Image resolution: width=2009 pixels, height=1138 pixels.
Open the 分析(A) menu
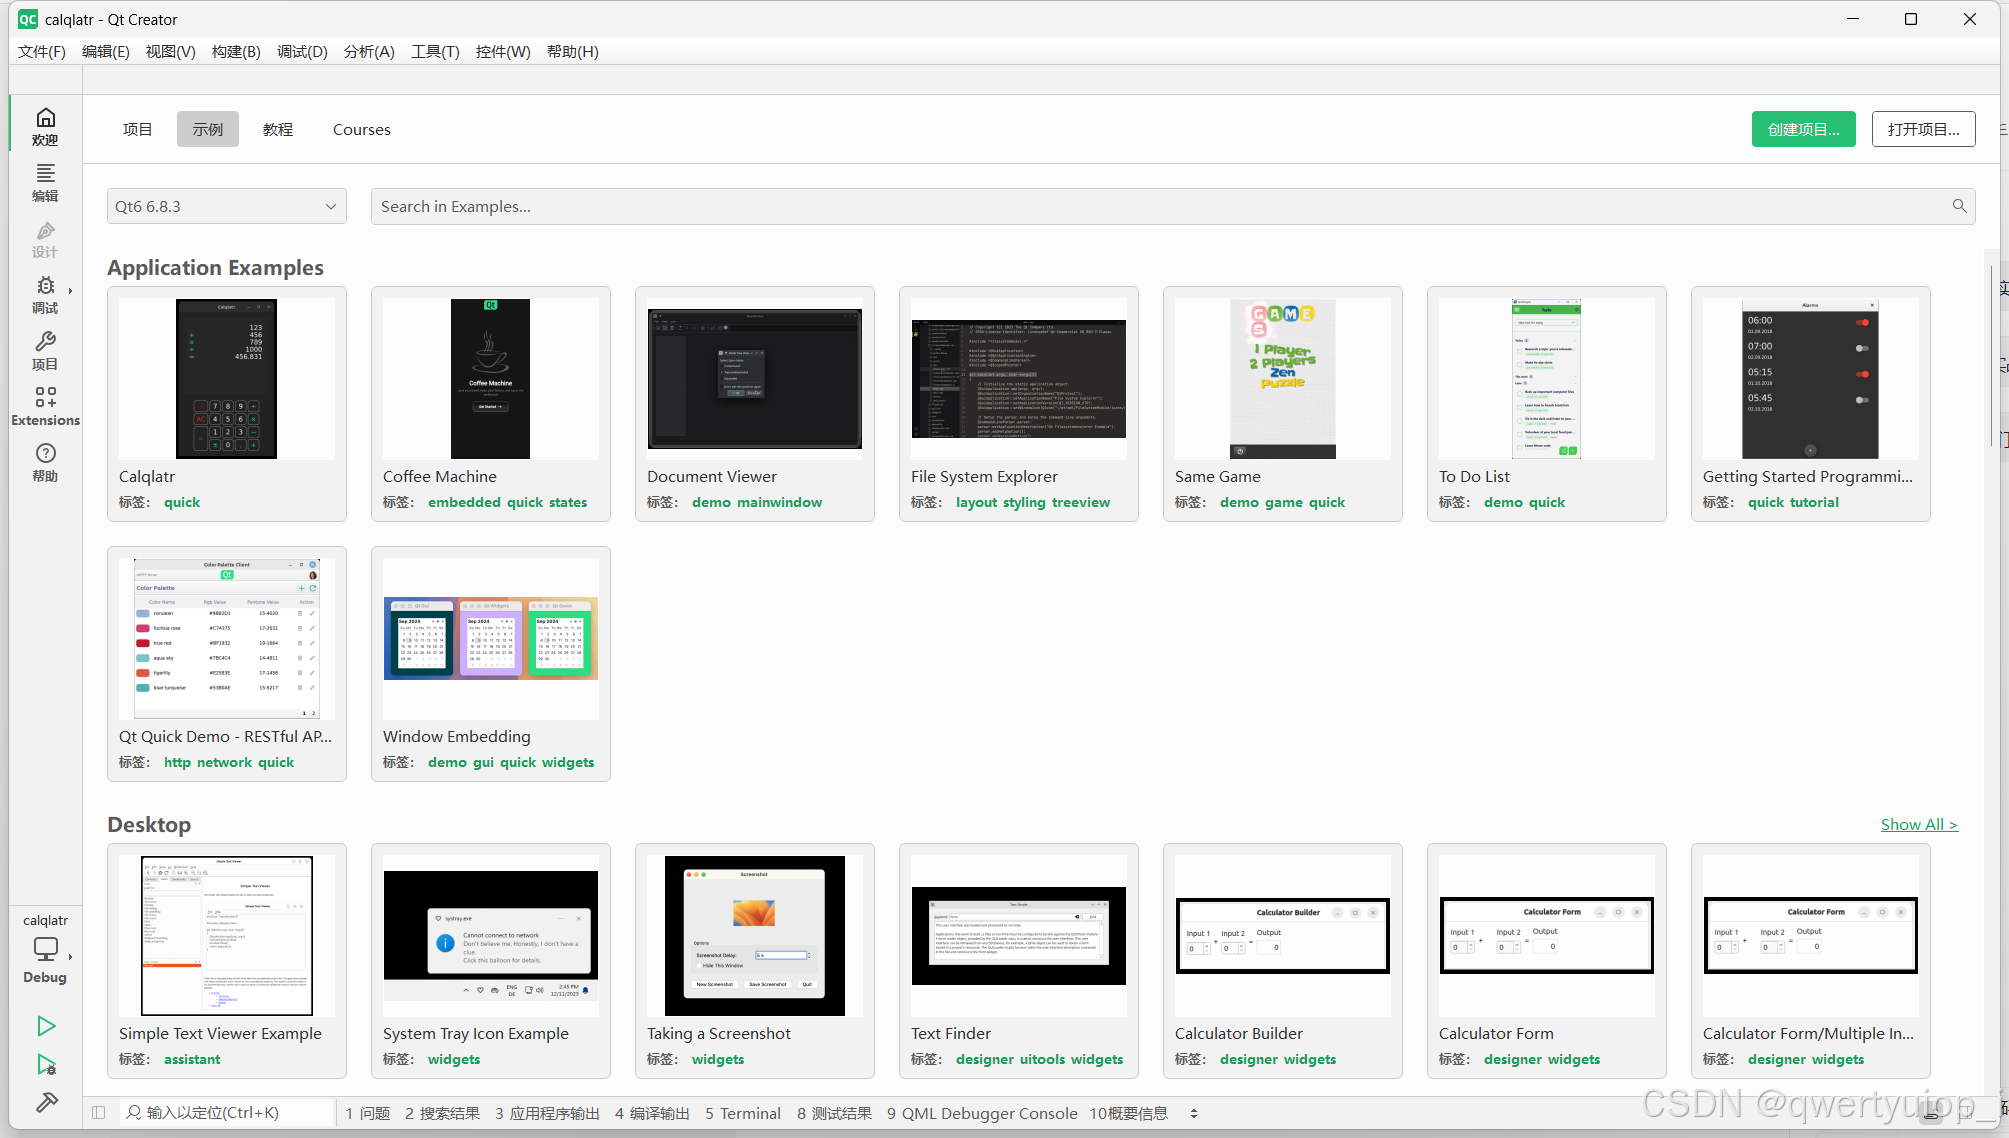tap(369, 51)
